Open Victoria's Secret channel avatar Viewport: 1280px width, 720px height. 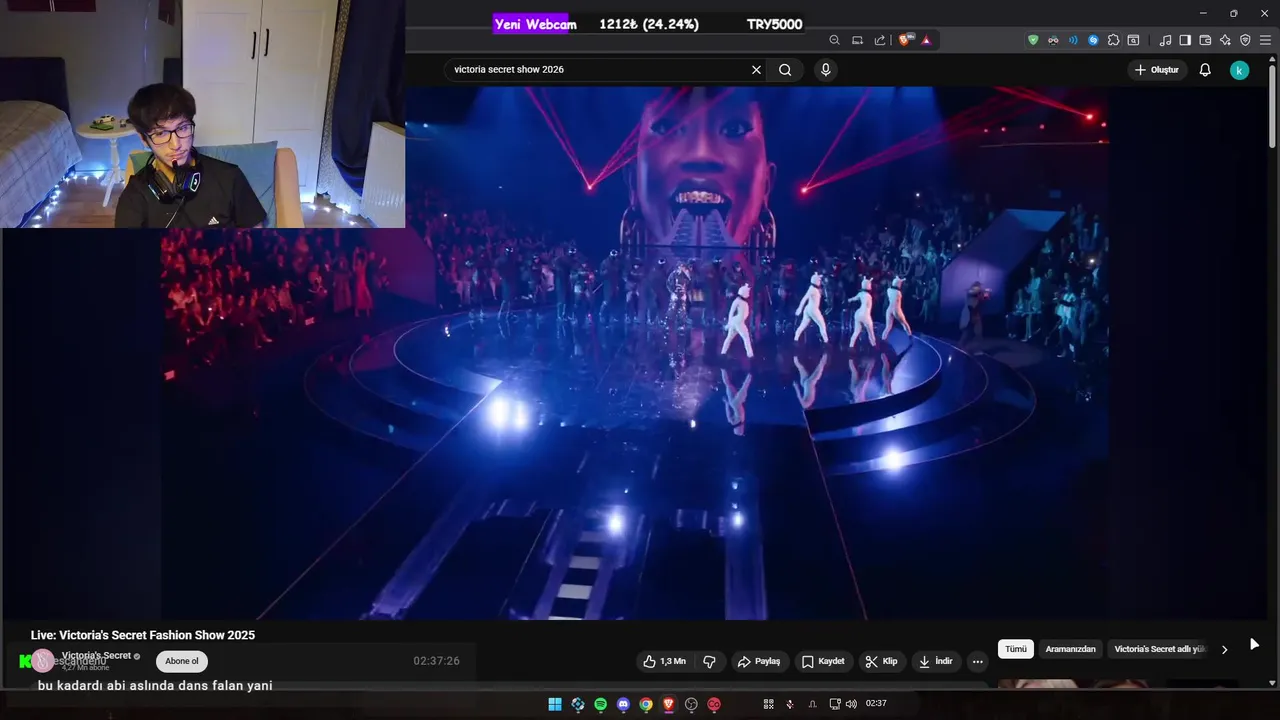coord(43,660)
